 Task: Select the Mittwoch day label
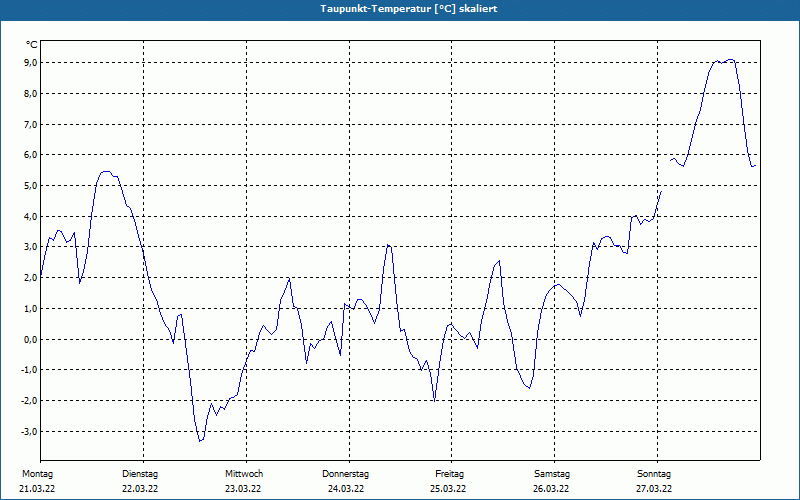pyautogui.click(x=244, y=474)
